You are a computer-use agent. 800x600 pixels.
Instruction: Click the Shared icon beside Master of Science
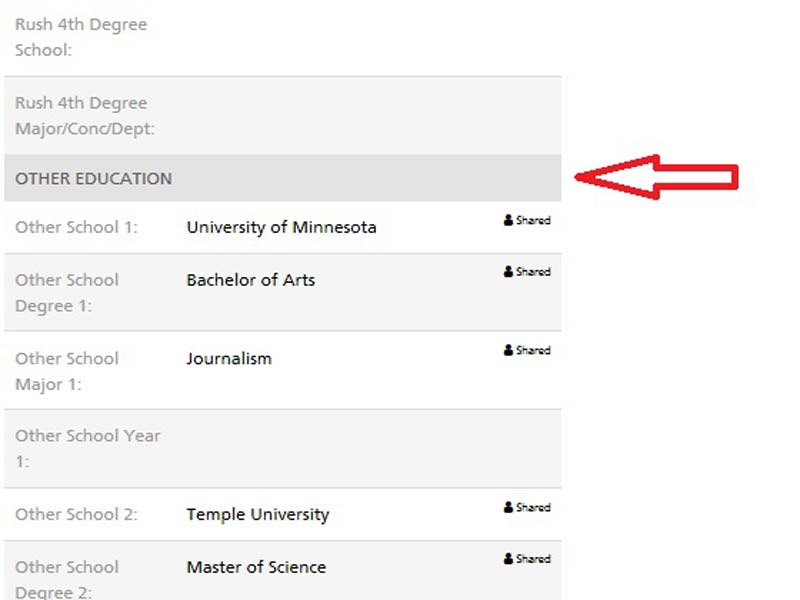coord(527,559)
